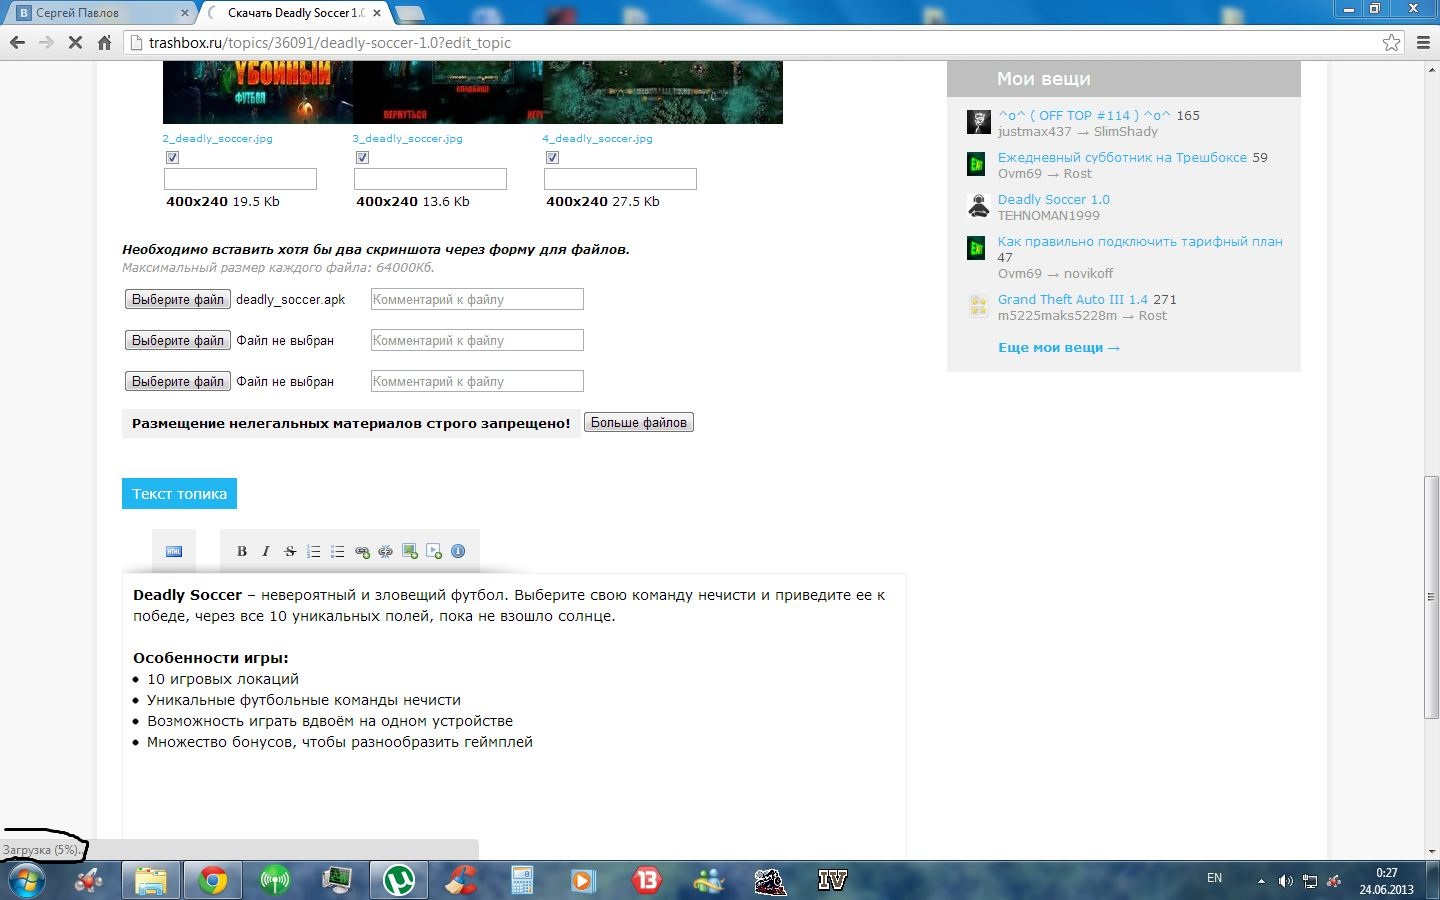
Task: Stop loading the page
Action: tap(75, 42)
